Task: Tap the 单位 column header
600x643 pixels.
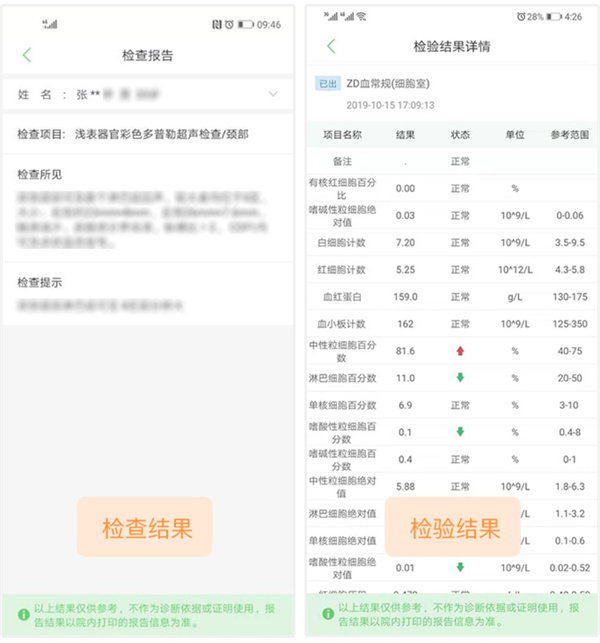Action: coord(515,135)
